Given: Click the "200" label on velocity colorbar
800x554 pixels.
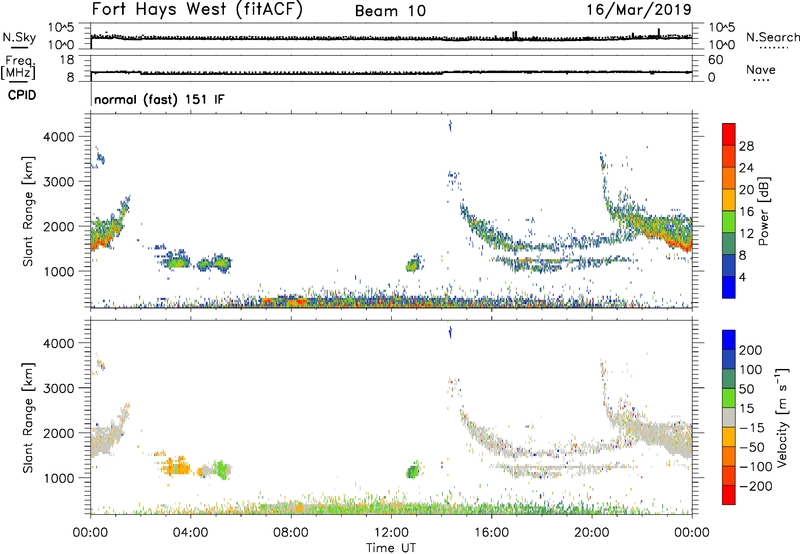Looking at the screenshot, I should (x=751, y=350).
